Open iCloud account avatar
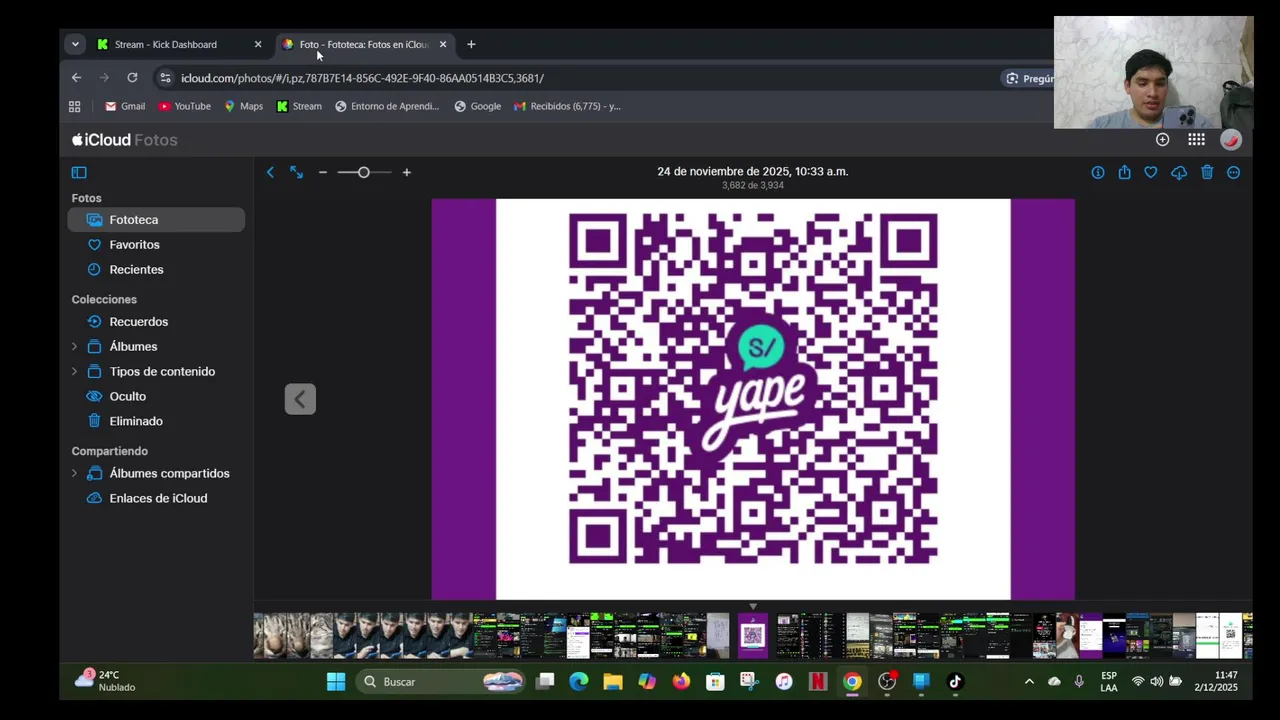This screenshot has width=1280, height=720. 1231,140
